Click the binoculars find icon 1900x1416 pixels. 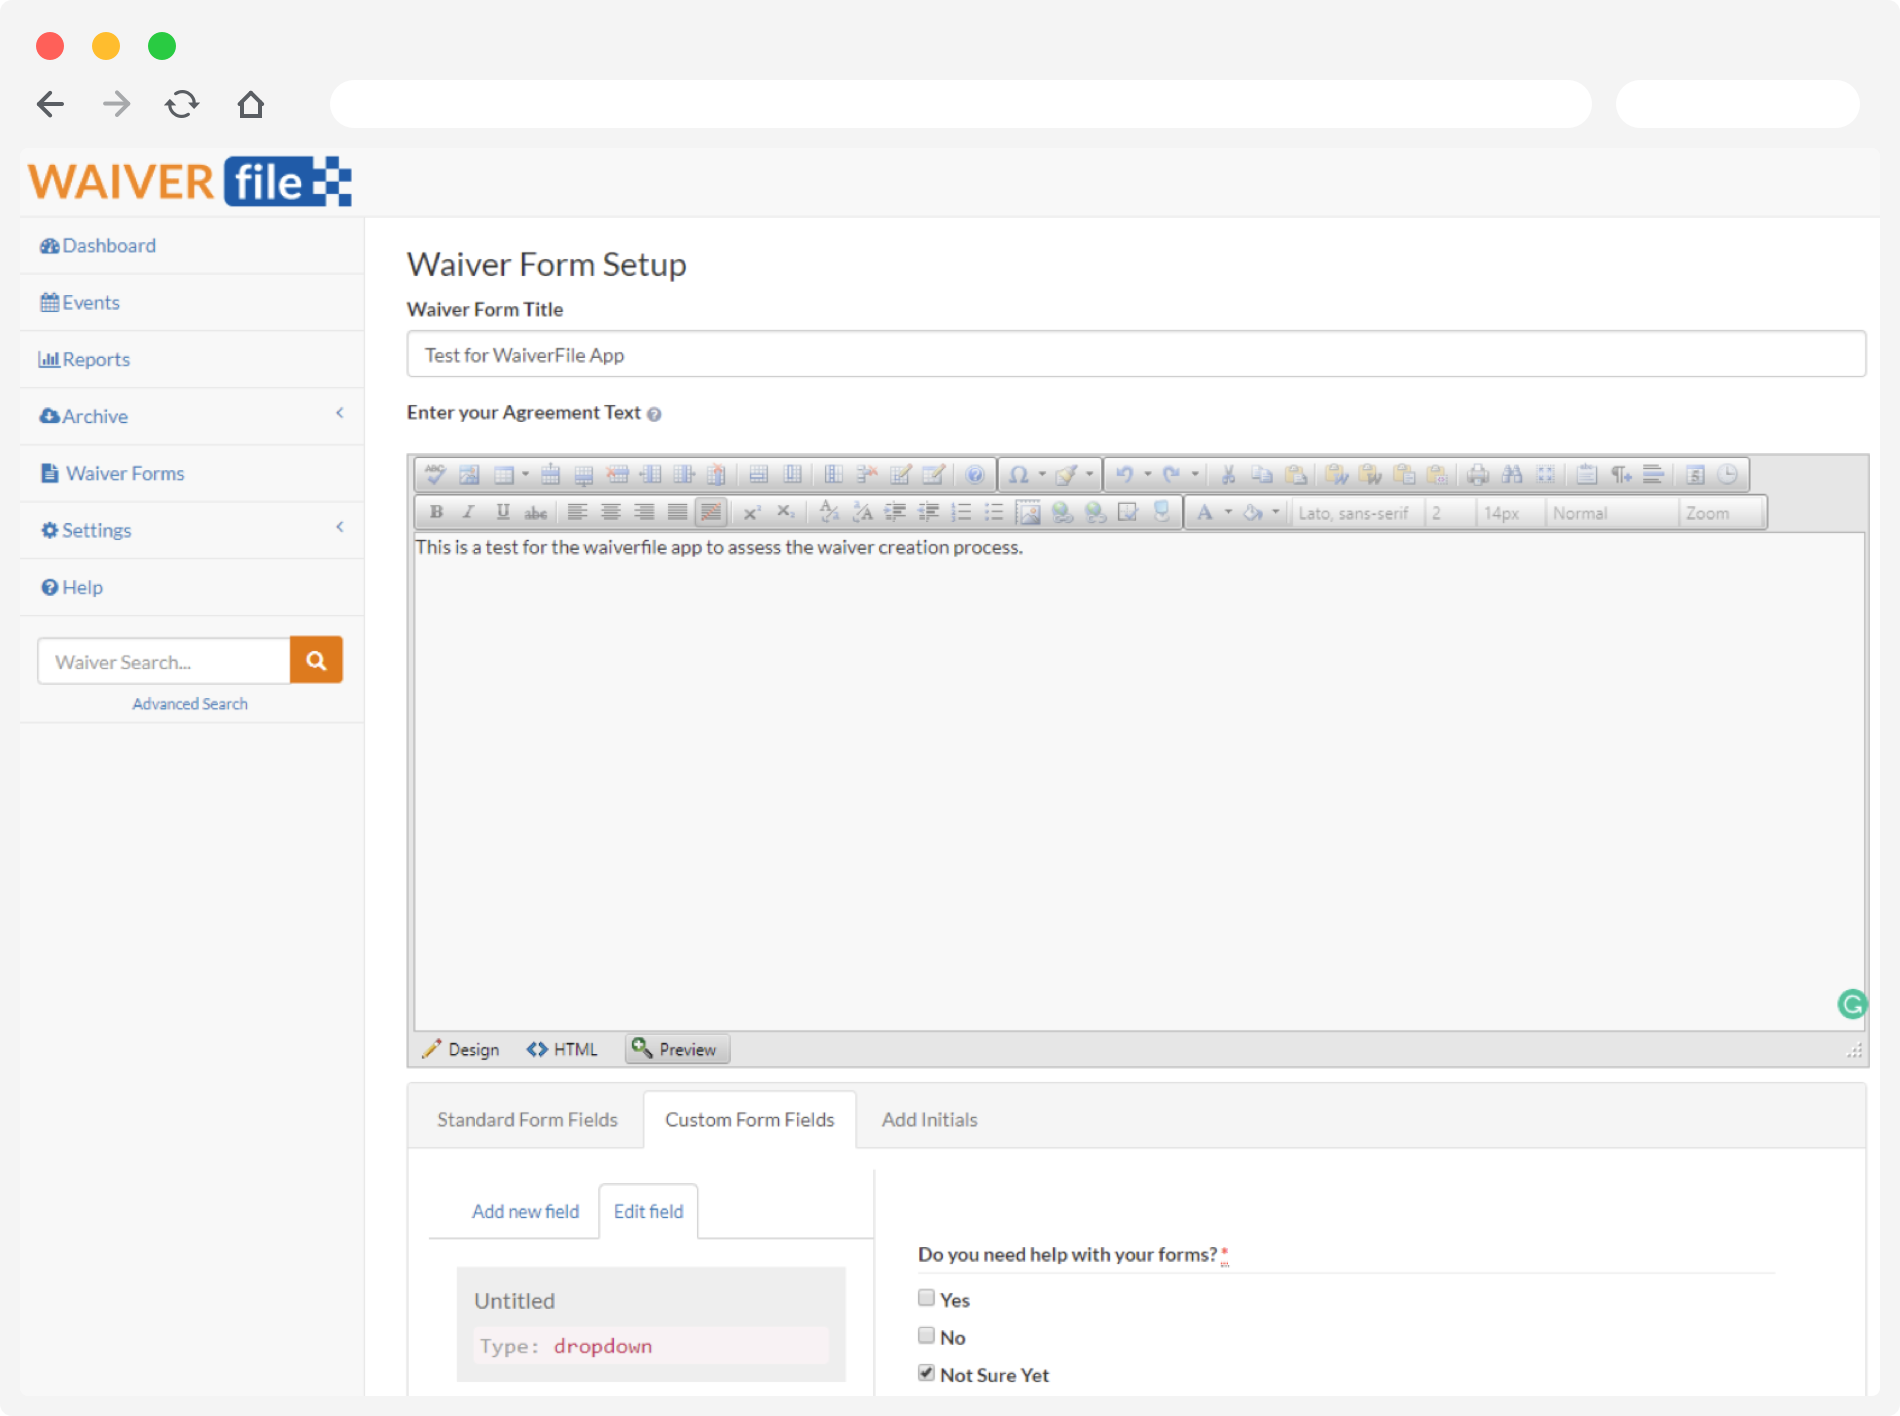pos(1512,474)
